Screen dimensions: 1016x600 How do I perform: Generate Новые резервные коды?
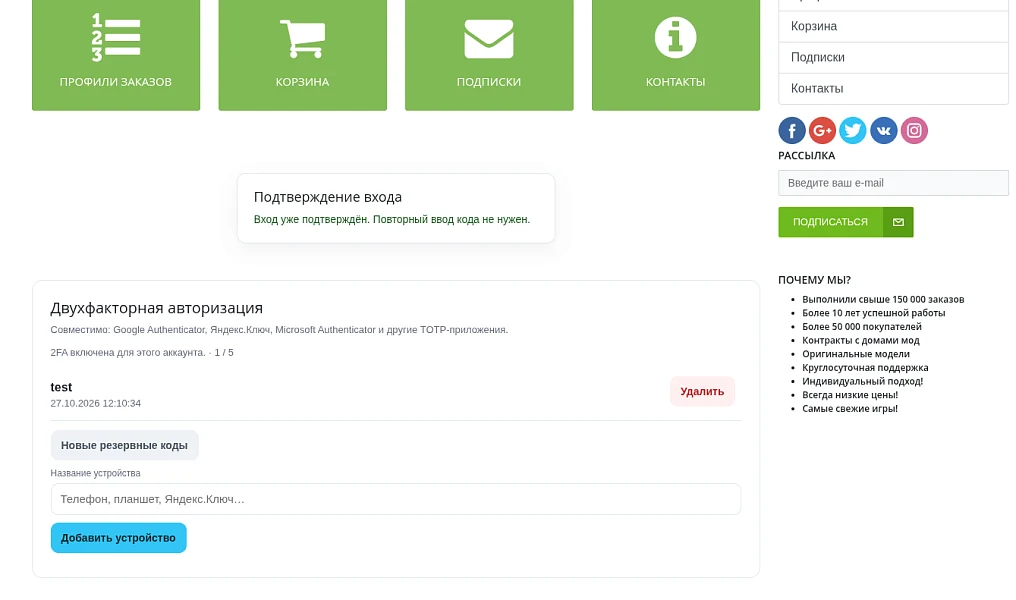click(x=124, y=445)
